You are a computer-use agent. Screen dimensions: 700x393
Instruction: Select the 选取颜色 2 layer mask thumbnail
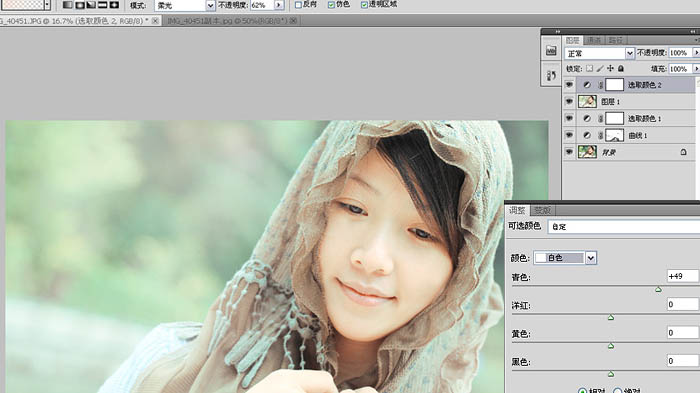(x=614, y=84)
